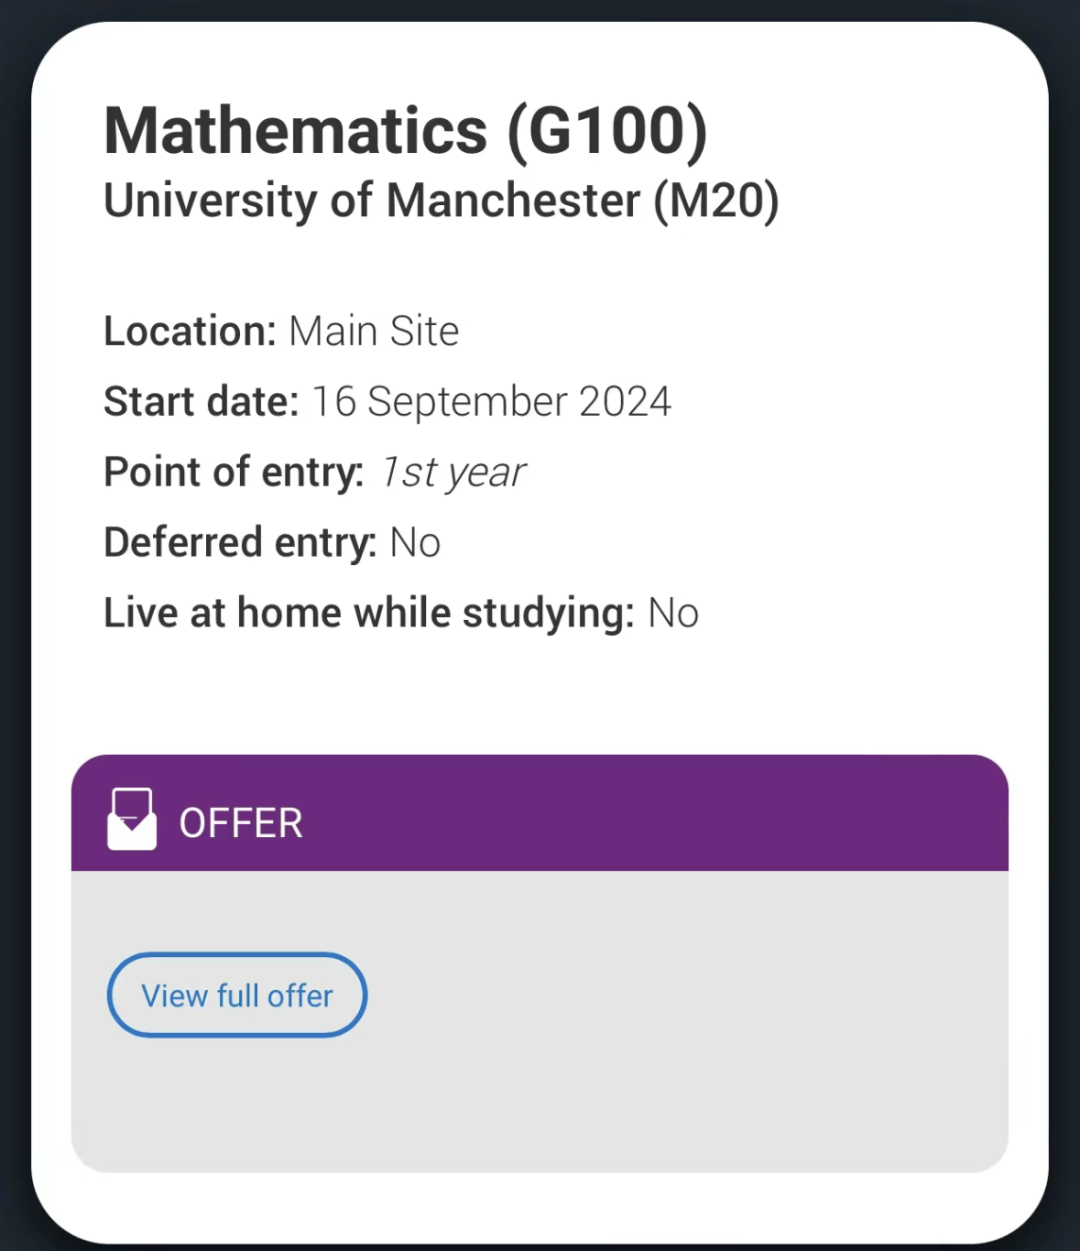Click the Start date field label
This screenshot has width=1080, height=1251.
[201, 402]
